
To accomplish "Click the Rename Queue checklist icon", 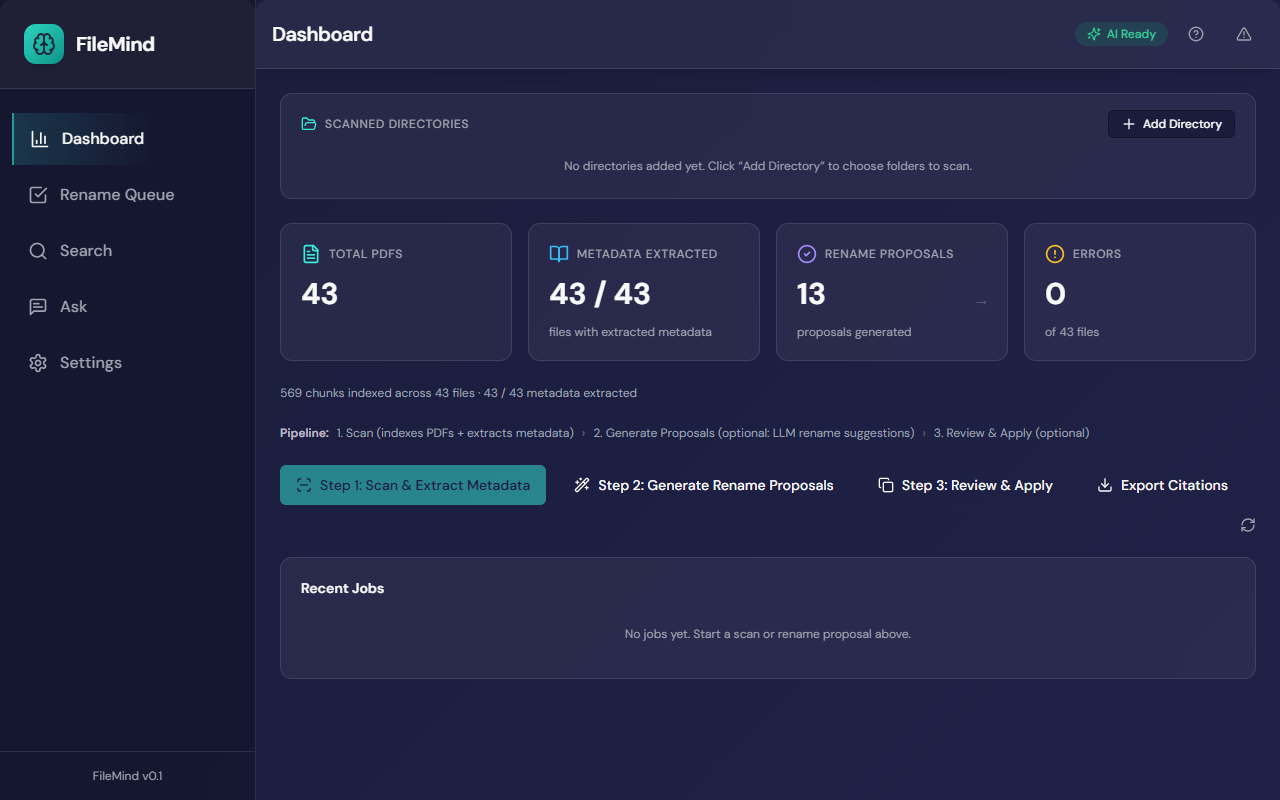I will (x=37, y=194).
